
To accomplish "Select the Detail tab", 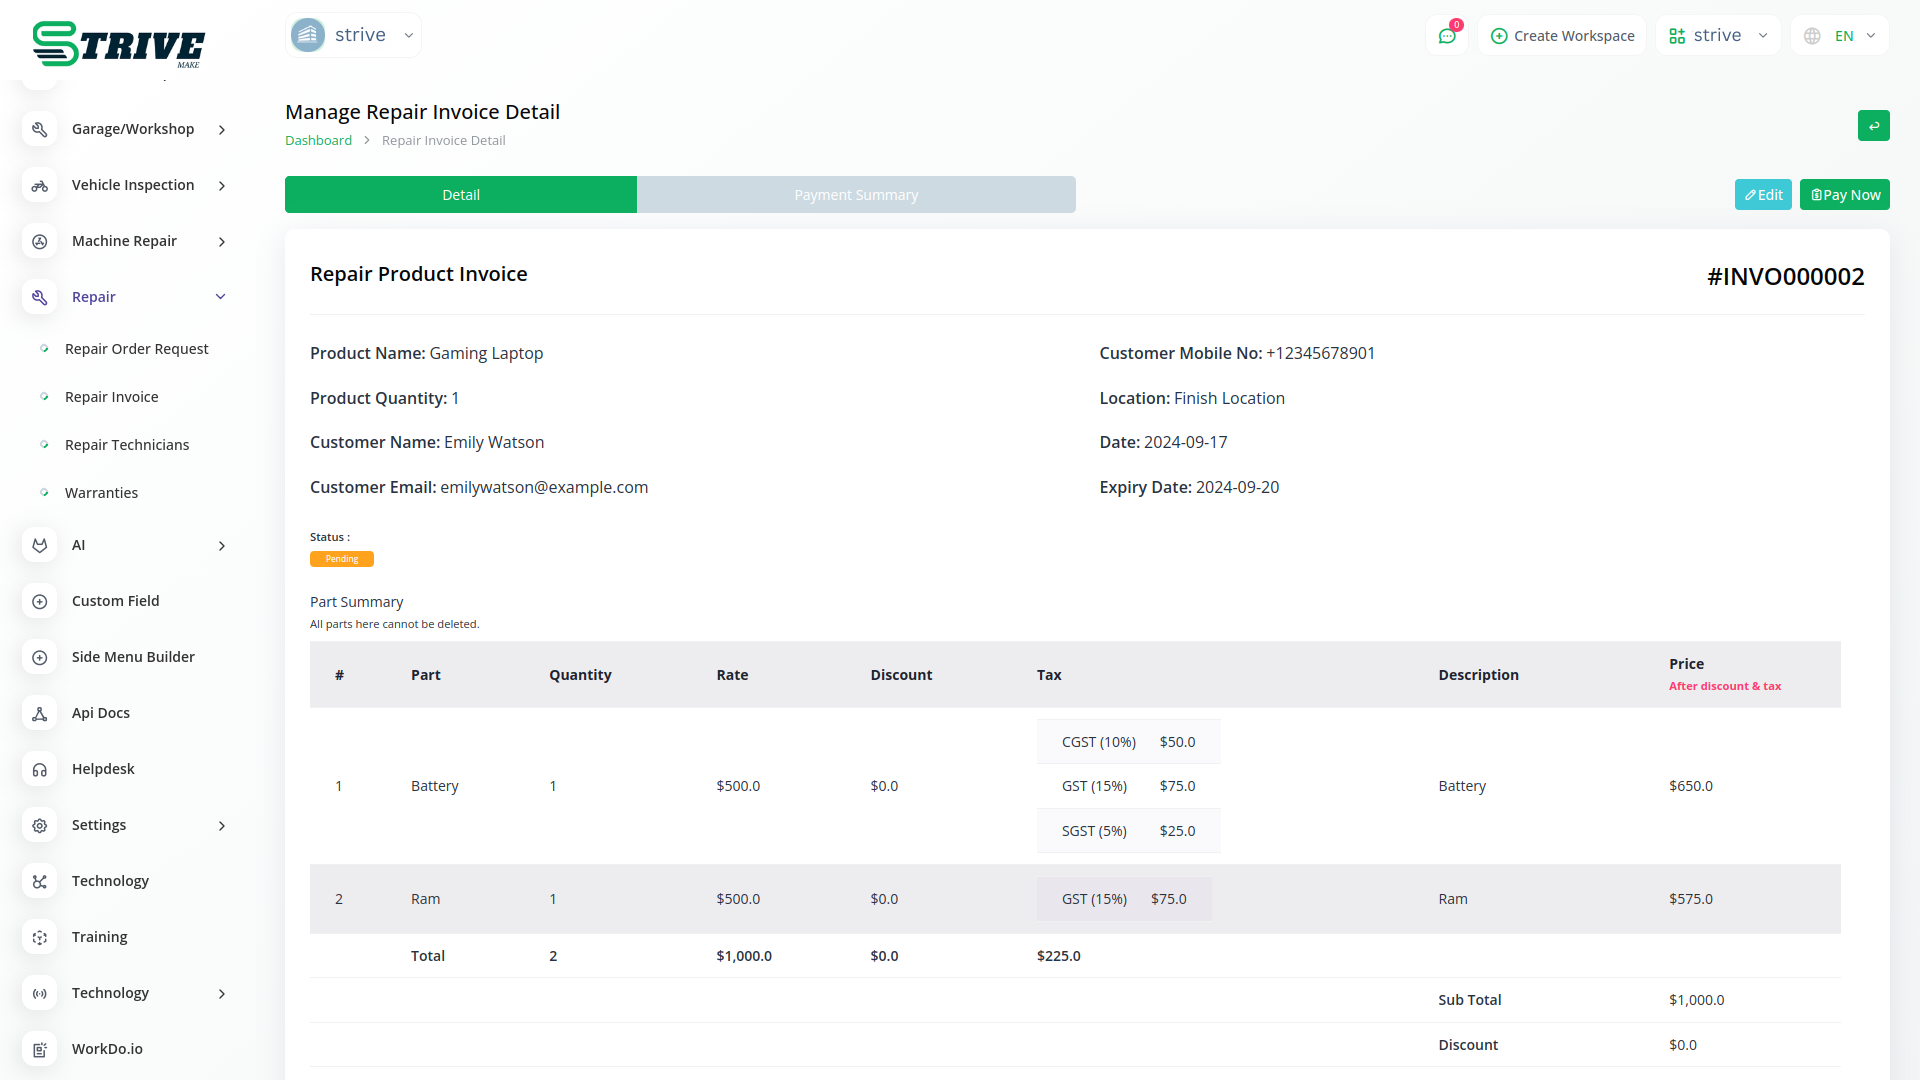I will coord(461,195).
